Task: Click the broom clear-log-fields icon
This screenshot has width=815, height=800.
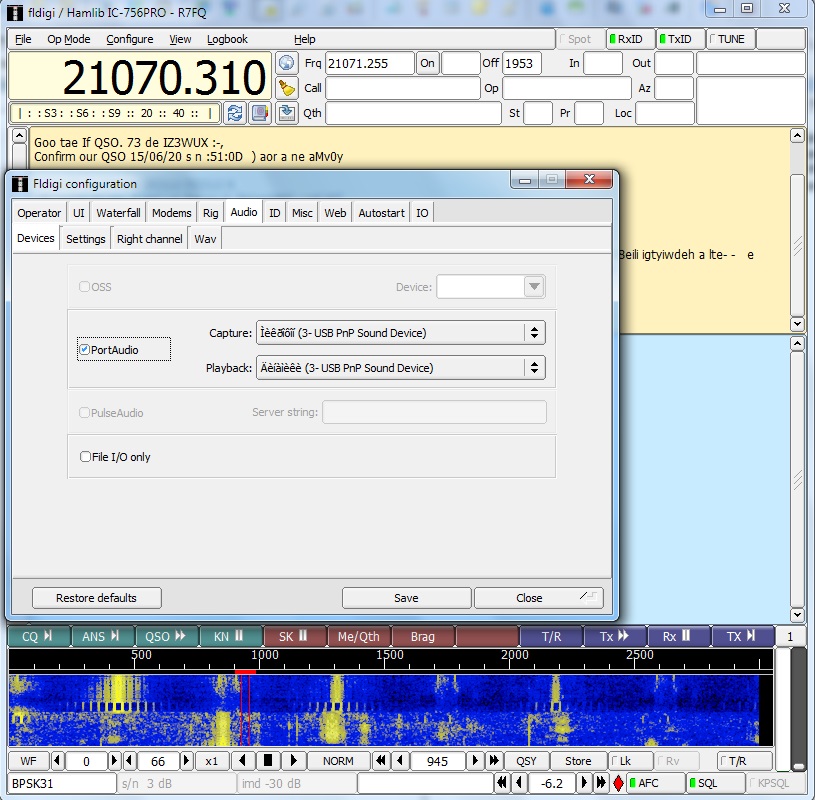Action: pos(287,88)
